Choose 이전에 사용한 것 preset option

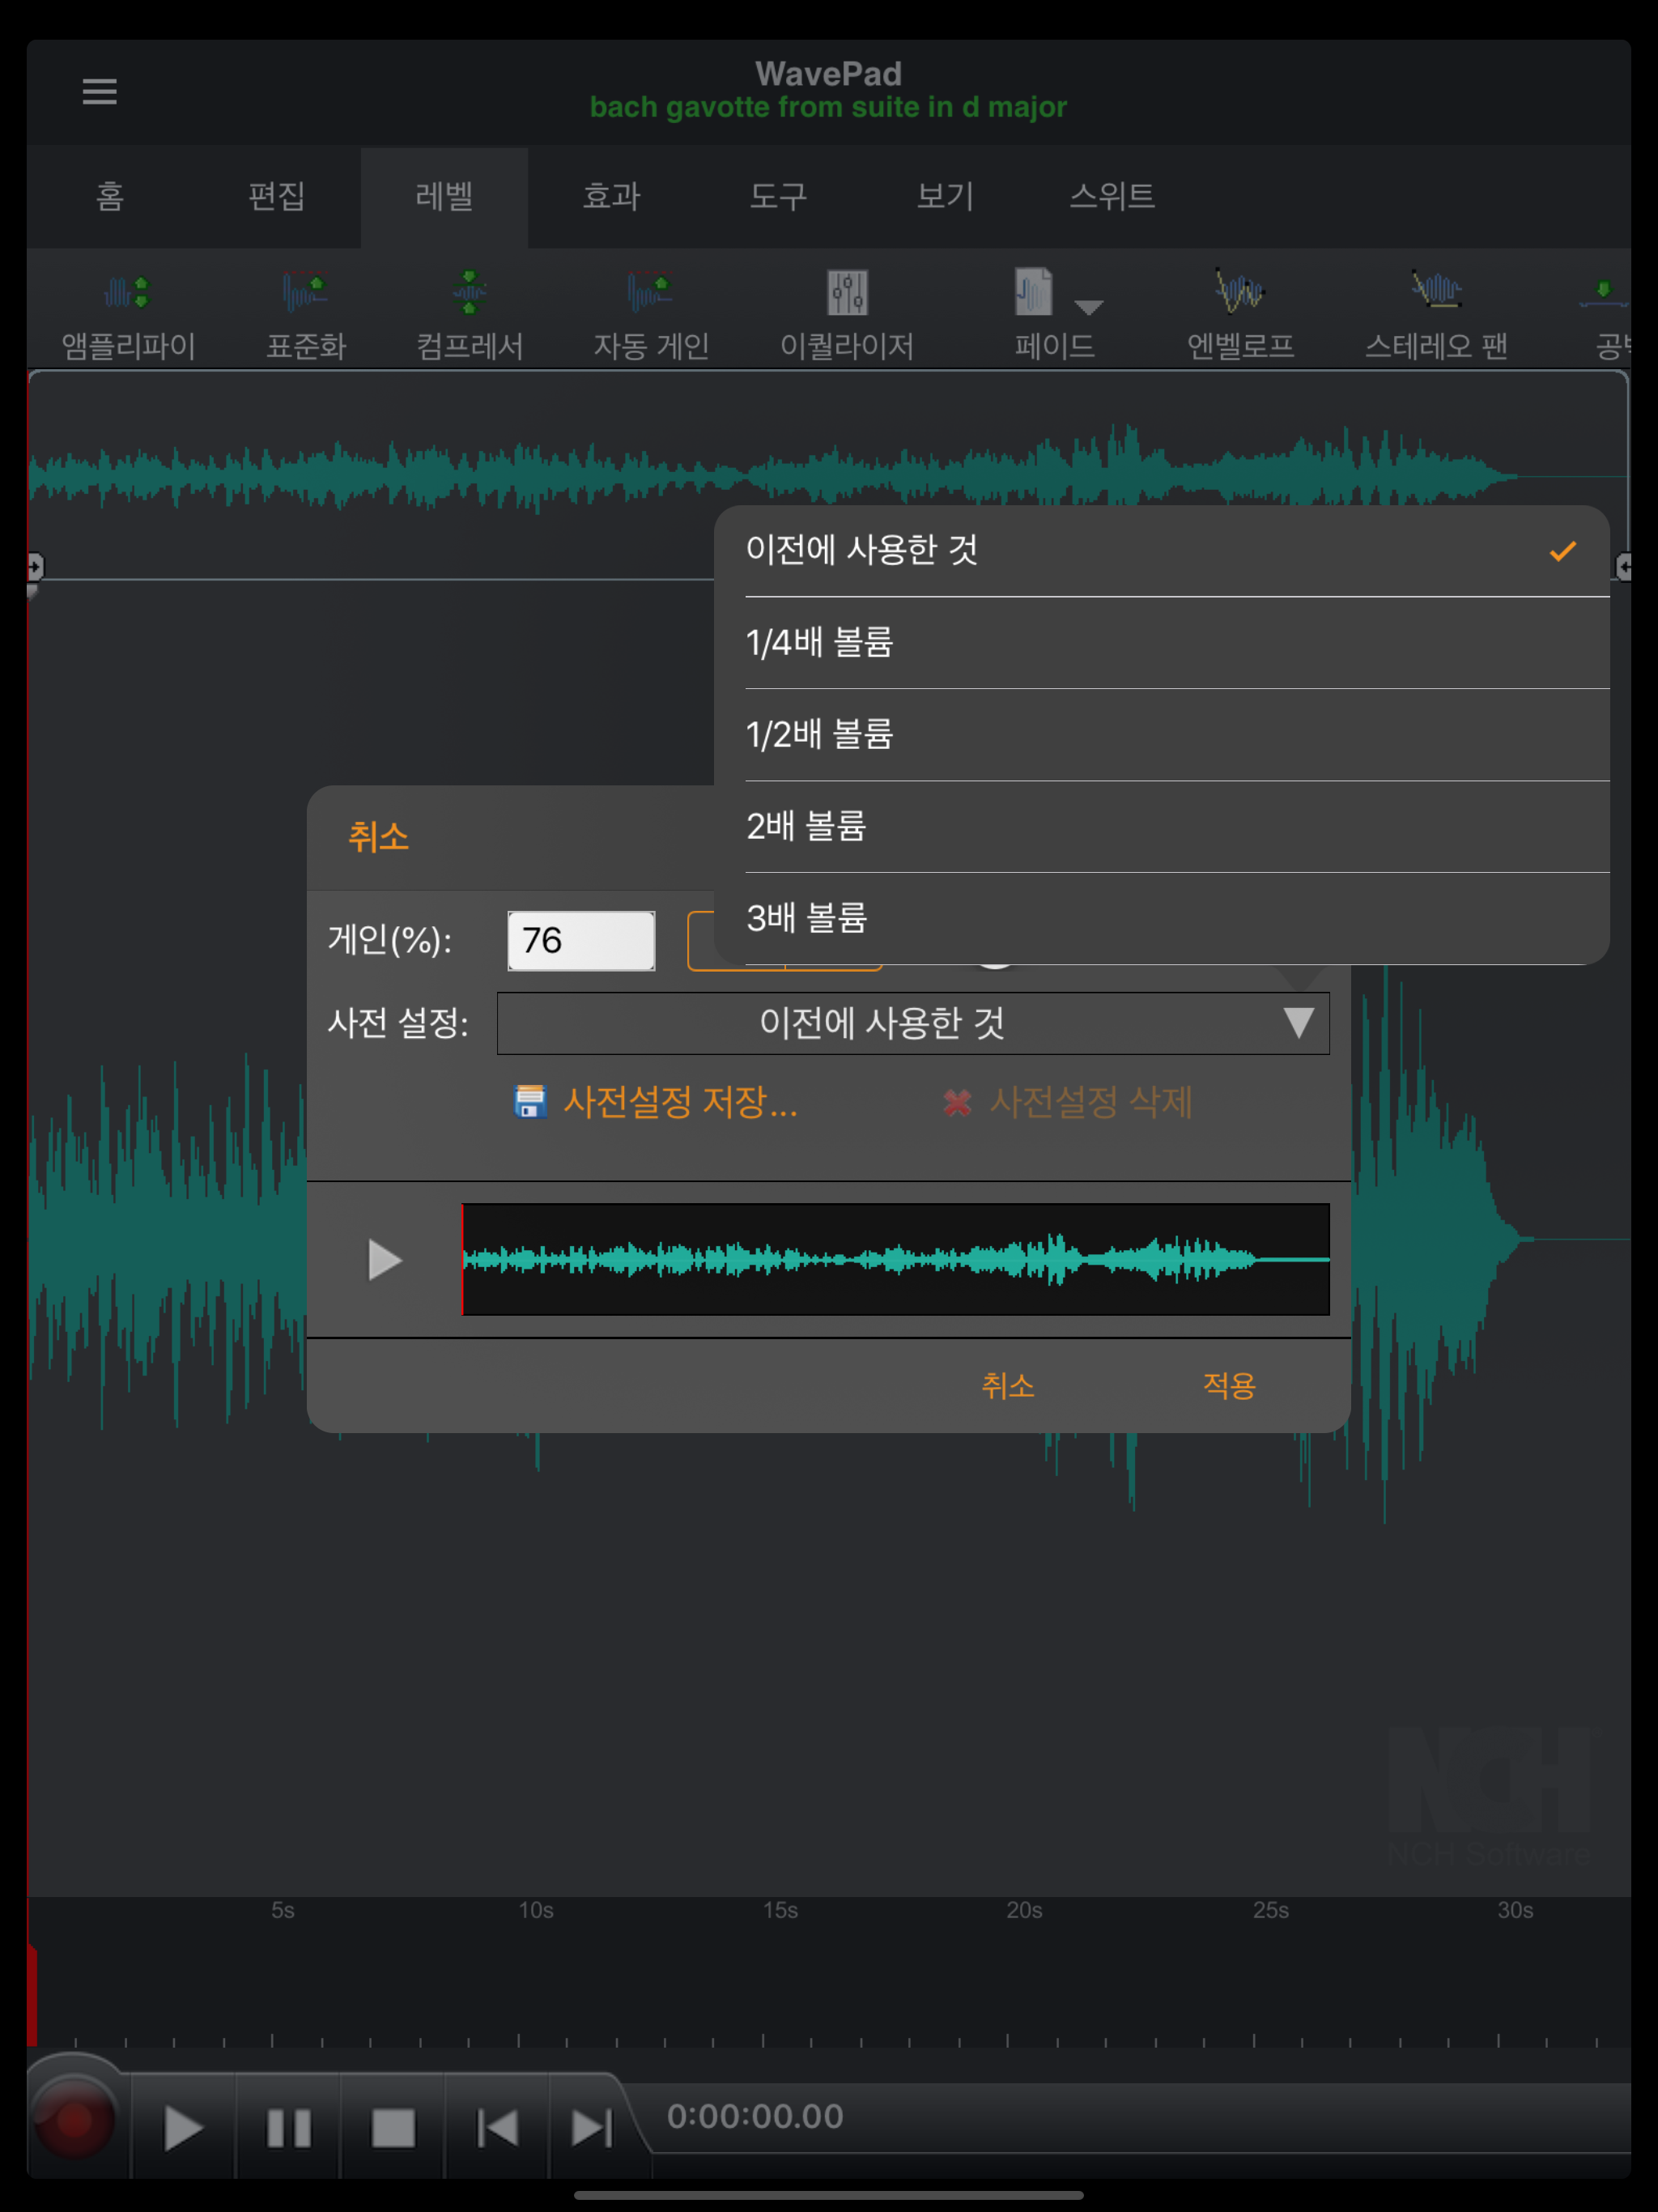pyautogui.click(x=1162, y=550)
